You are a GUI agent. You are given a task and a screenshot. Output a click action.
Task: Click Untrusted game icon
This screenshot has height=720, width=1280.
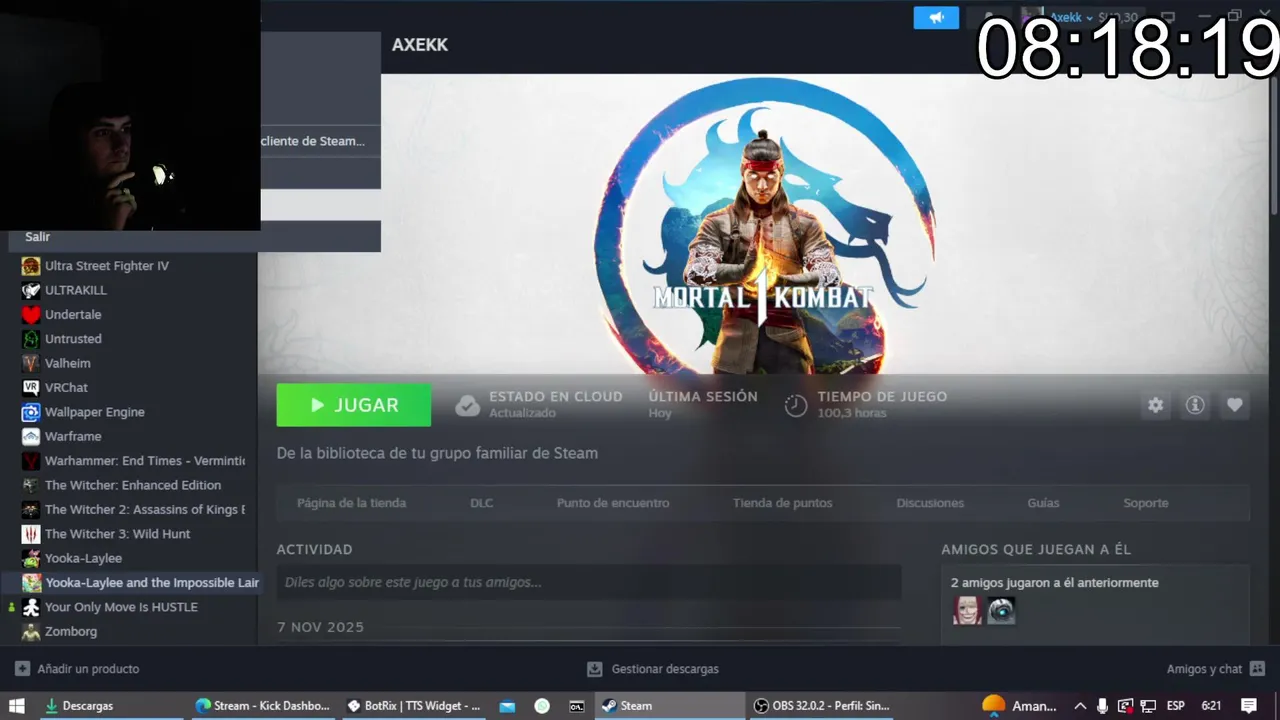(31, 339)
